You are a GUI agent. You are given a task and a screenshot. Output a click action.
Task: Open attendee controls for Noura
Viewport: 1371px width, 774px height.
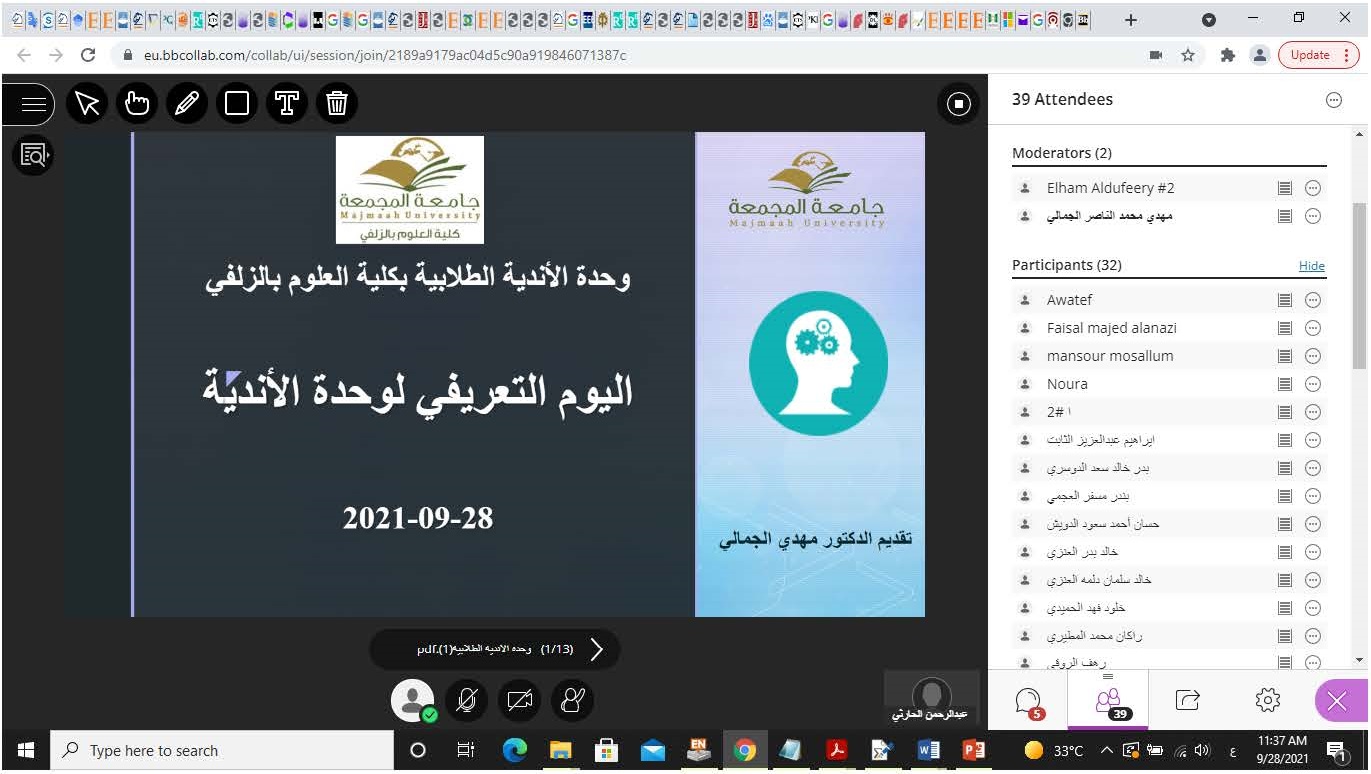pyautogui.click(x=1313, y=384)
